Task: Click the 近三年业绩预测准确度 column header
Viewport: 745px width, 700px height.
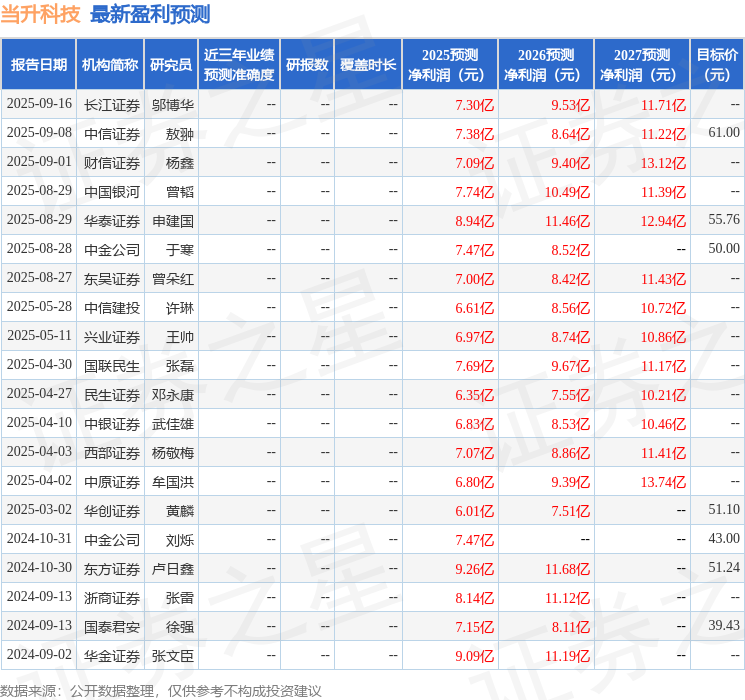Action: pyautogui.click(x=239, y=64)
